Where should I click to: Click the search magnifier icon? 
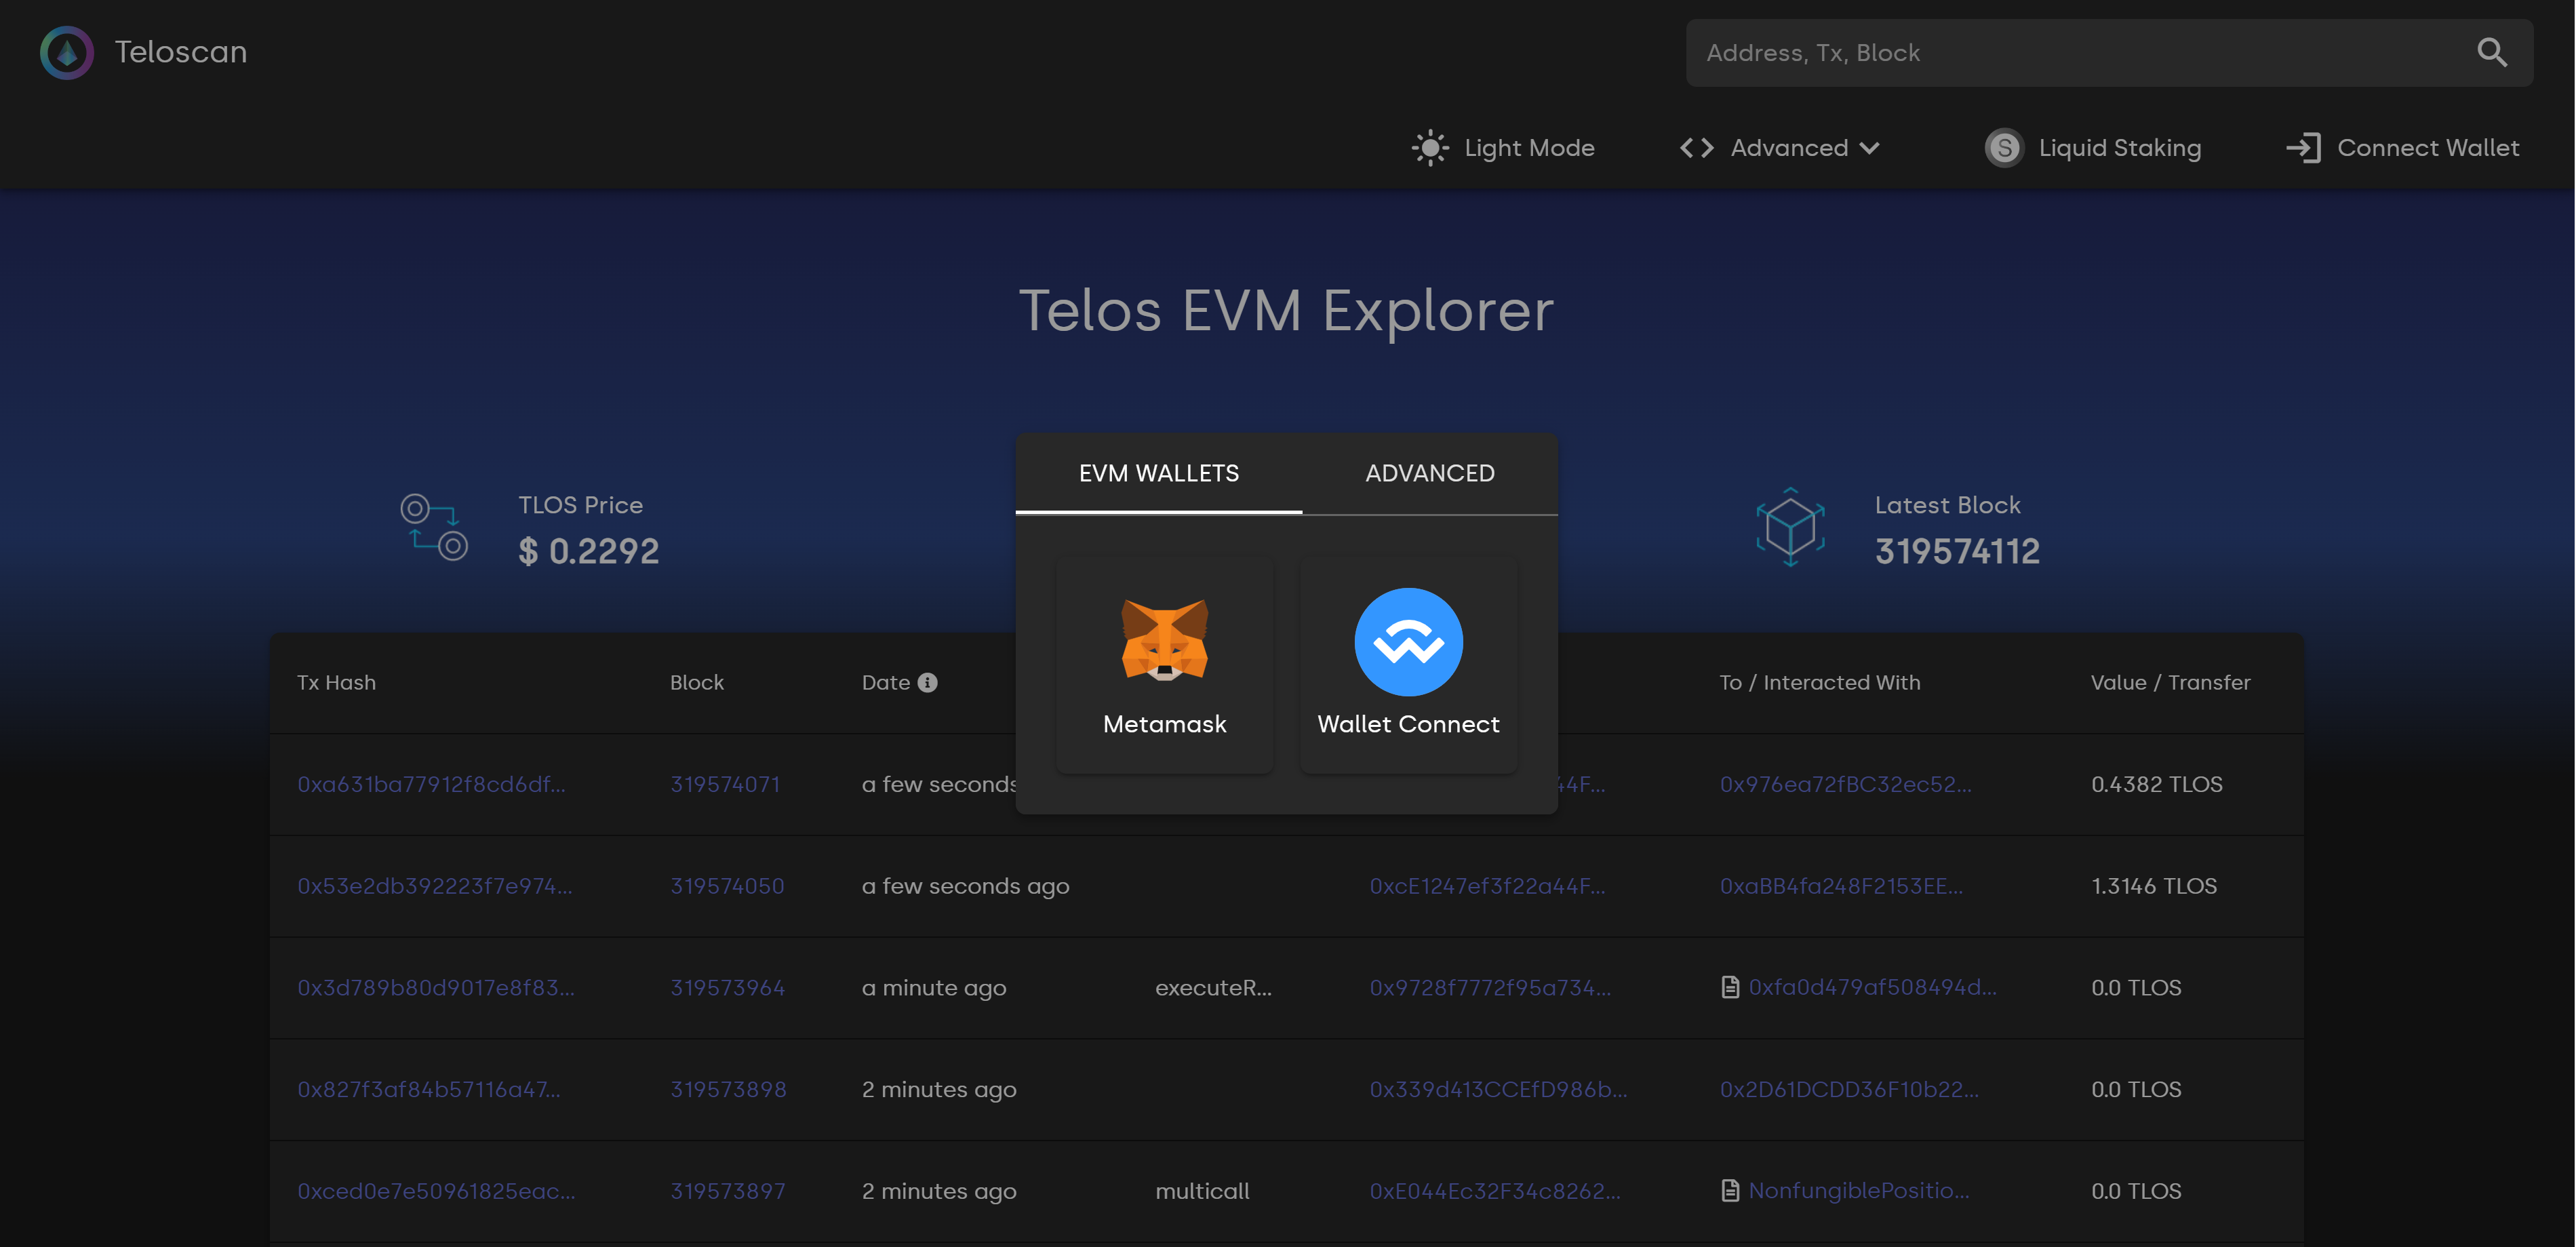pos(2492,51)
